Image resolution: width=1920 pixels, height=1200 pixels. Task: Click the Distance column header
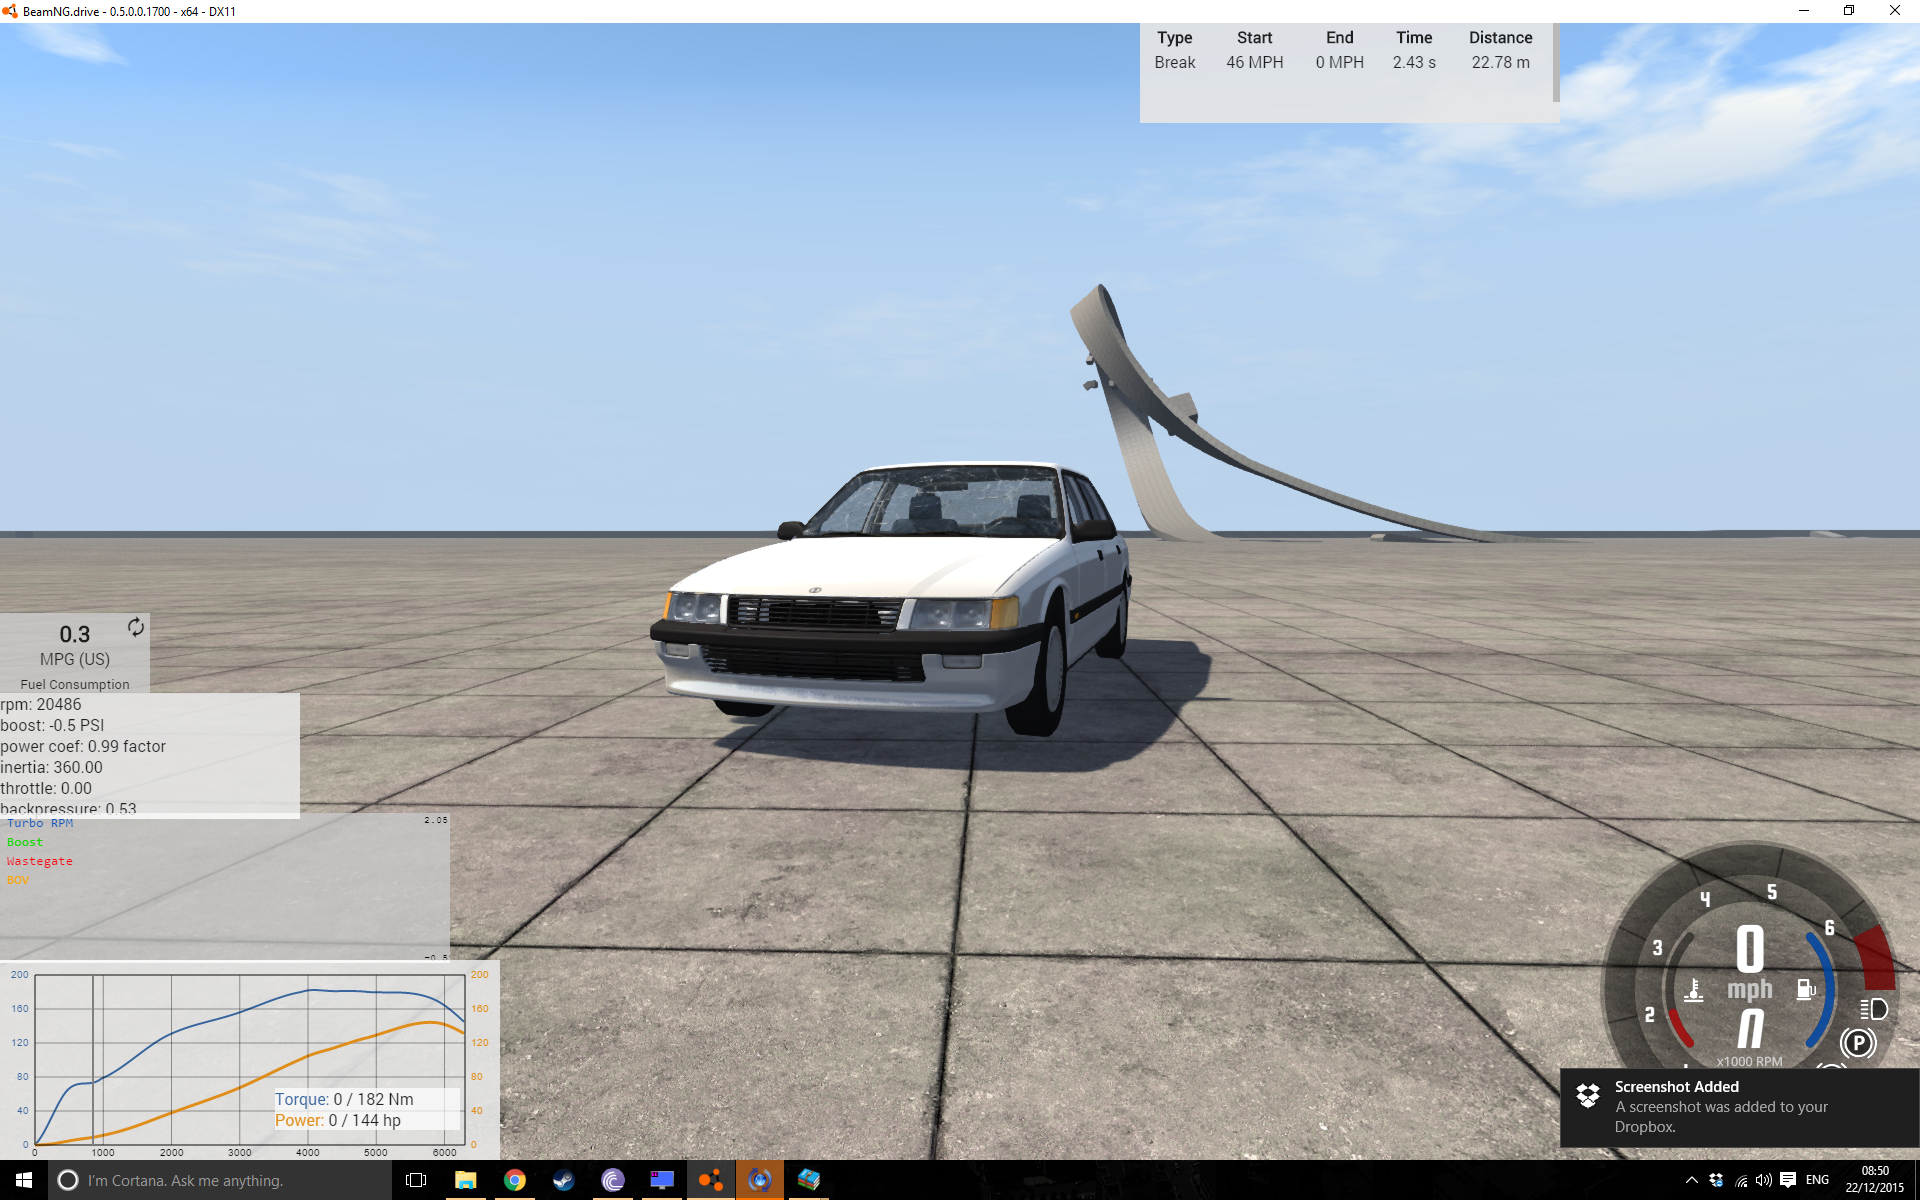click(x=1500, y=38)
